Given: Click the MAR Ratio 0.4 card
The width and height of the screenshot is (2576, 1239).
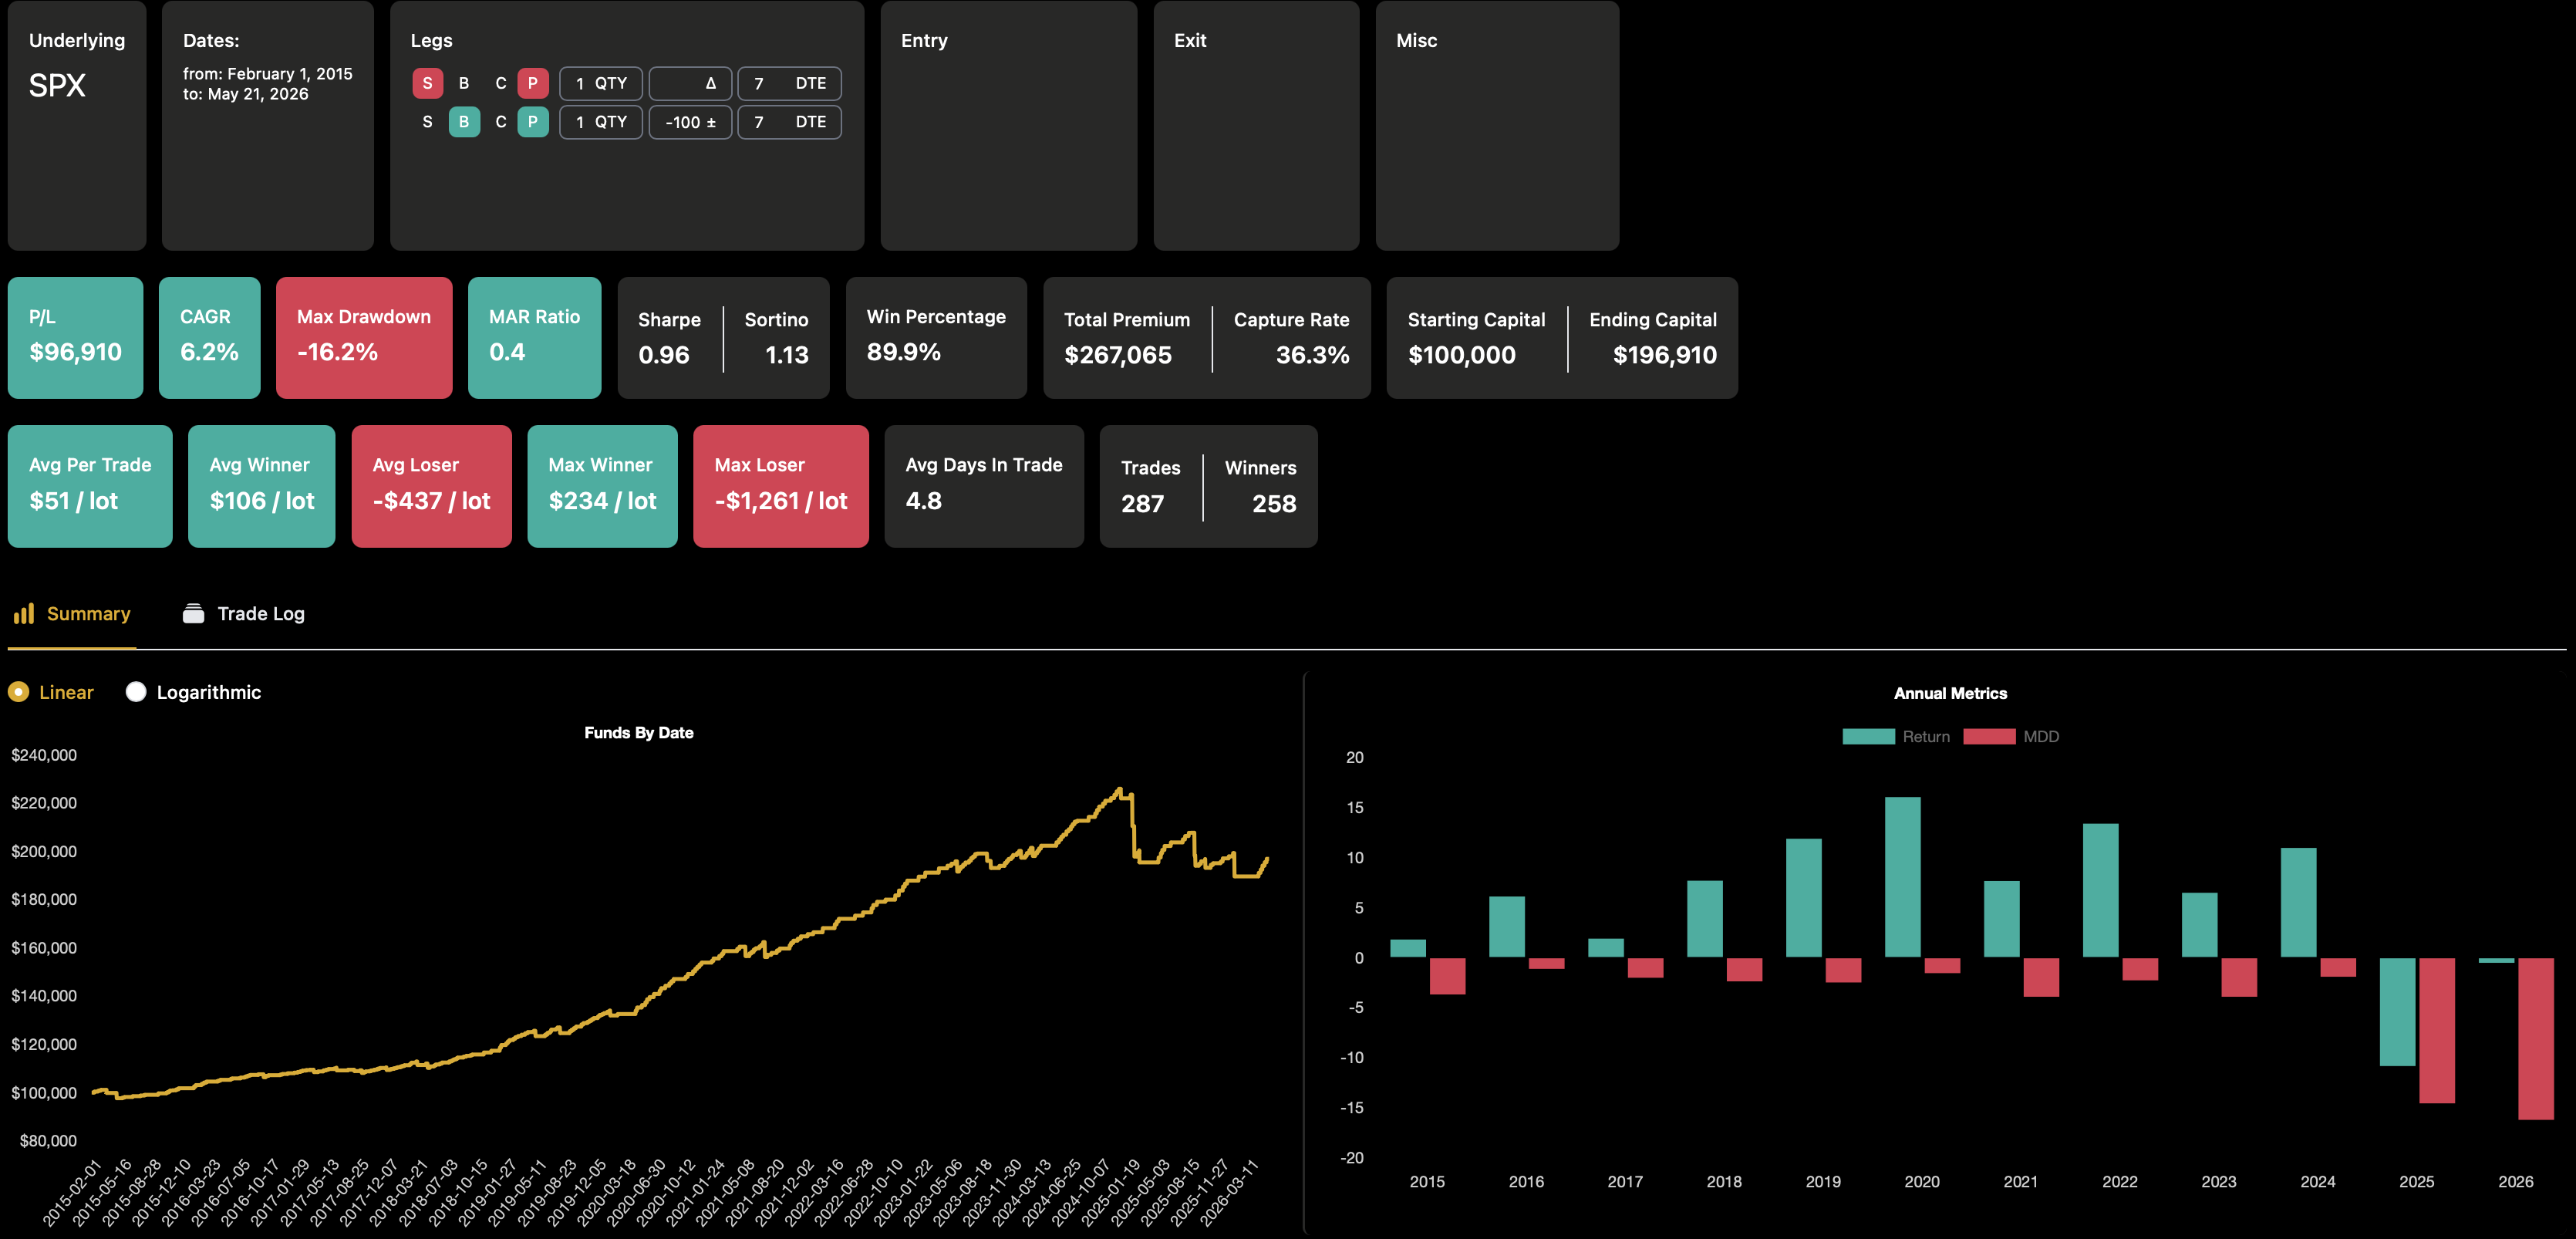Looking at the screenshot, I should pos(535,338).
